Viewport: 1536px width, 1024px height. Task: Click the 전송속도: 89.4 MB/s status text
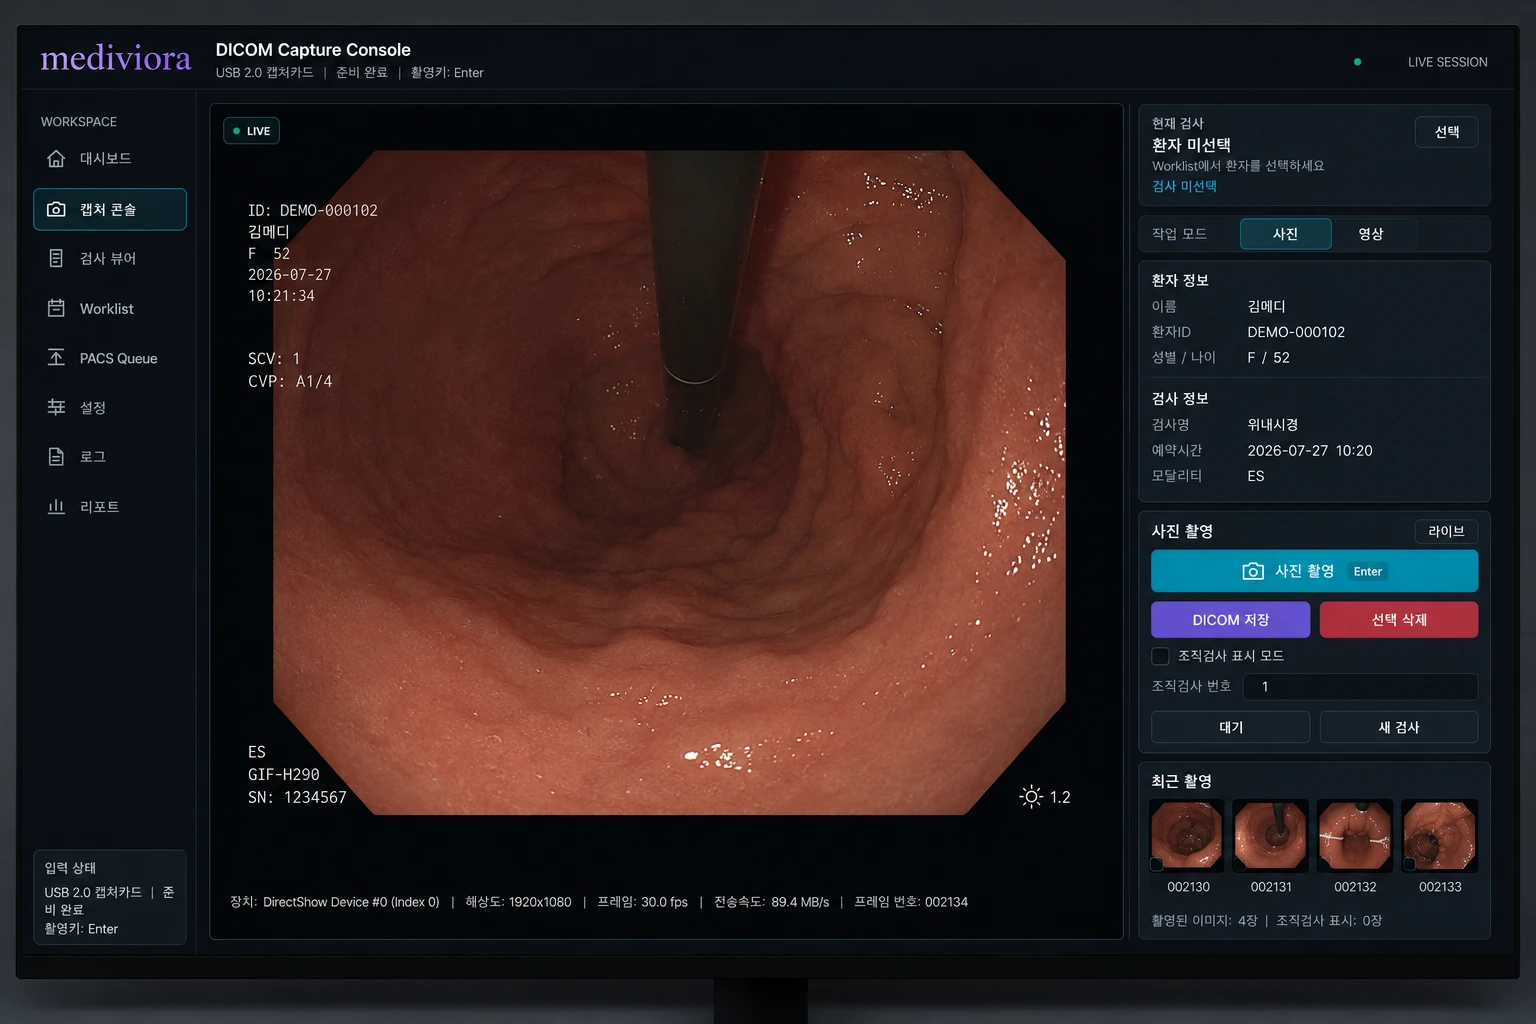(771, 902)
